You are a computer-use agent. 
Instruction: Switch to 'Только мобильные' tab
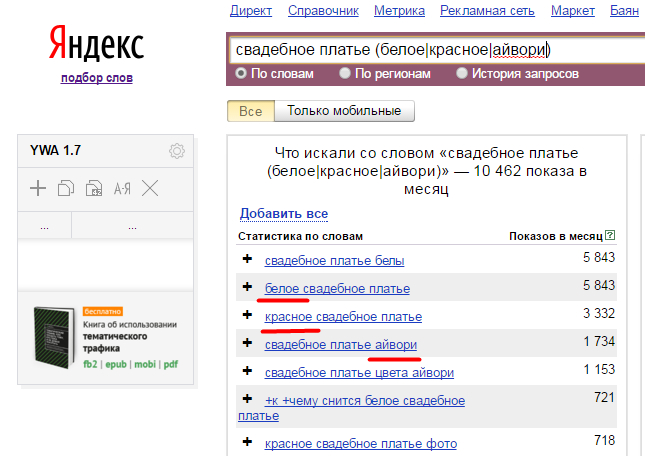344,111
